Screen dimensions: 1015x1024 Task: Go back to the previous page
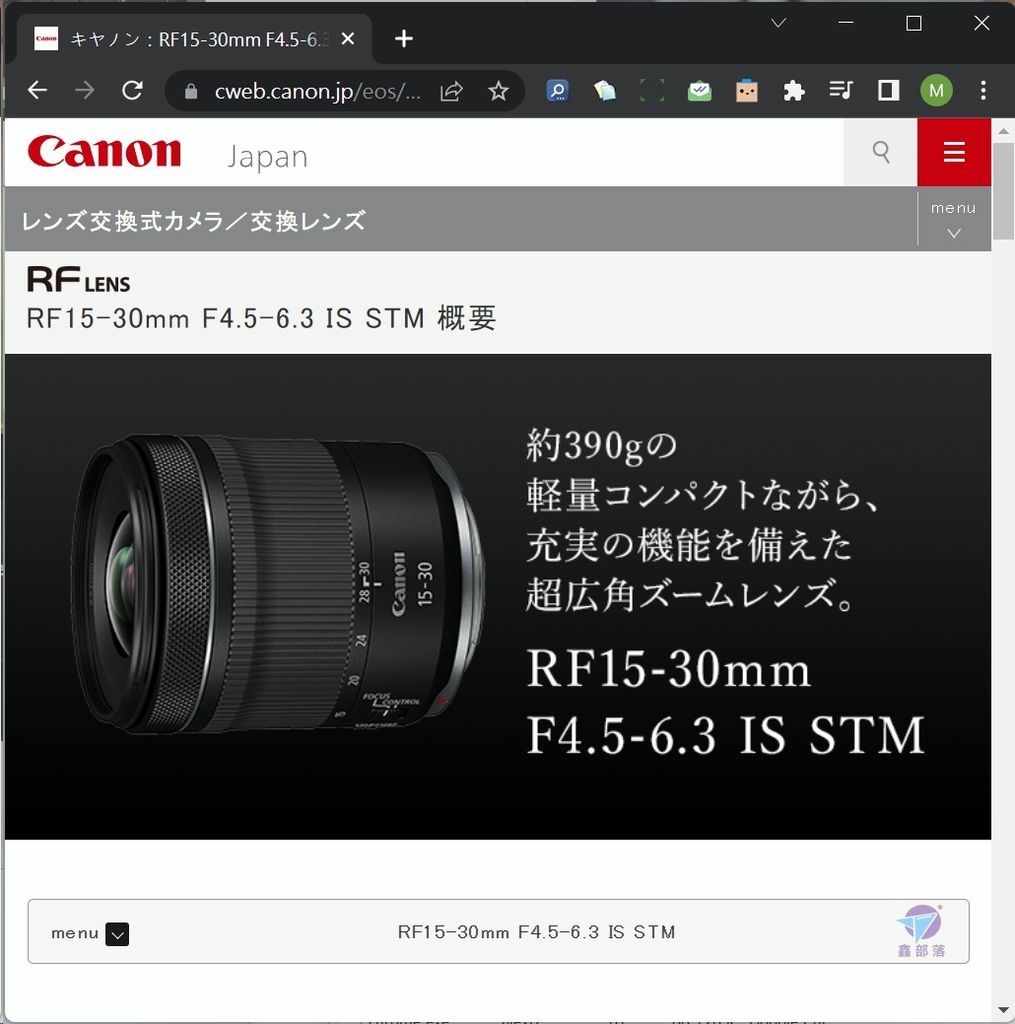(x=38, y=90)
